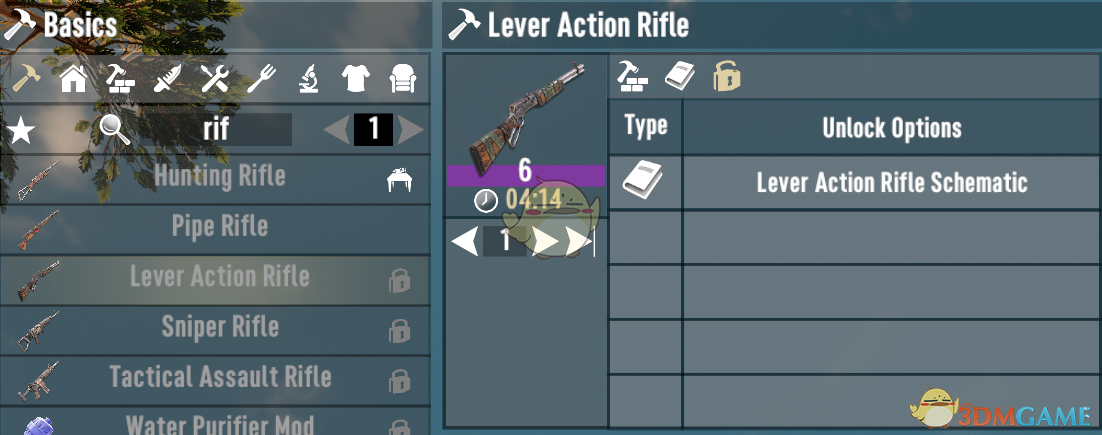Screen dimensions: 1102x435
Task: Click Lever Action Rifle Schematic unlock option
Action: [x=892, y=183]
